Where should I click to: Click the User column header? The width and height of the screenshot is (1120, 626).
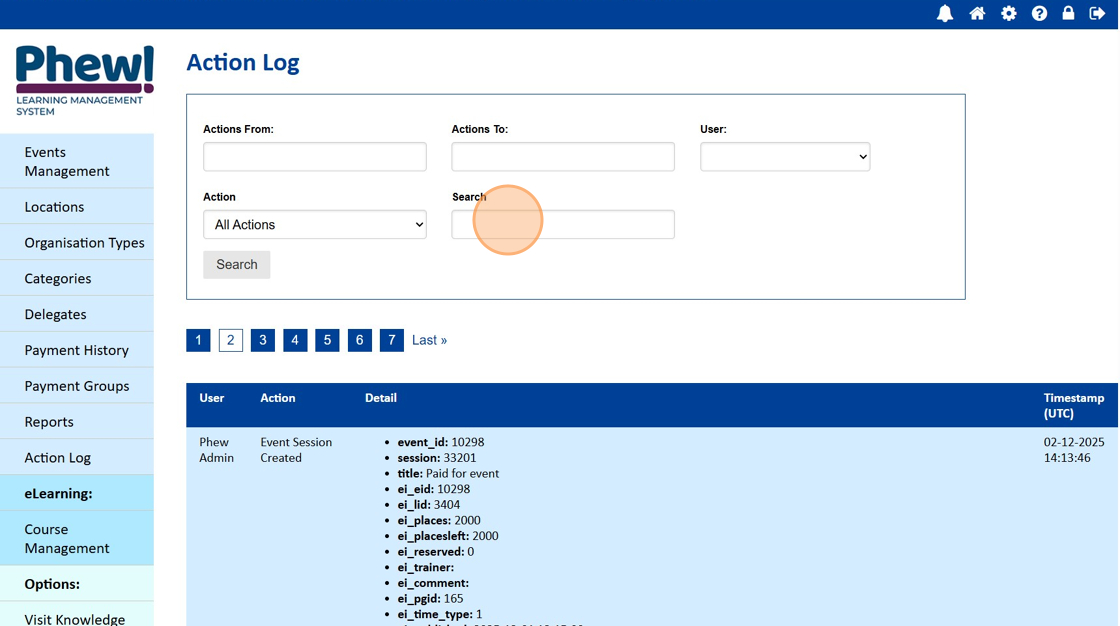click(x=211, y=398)
